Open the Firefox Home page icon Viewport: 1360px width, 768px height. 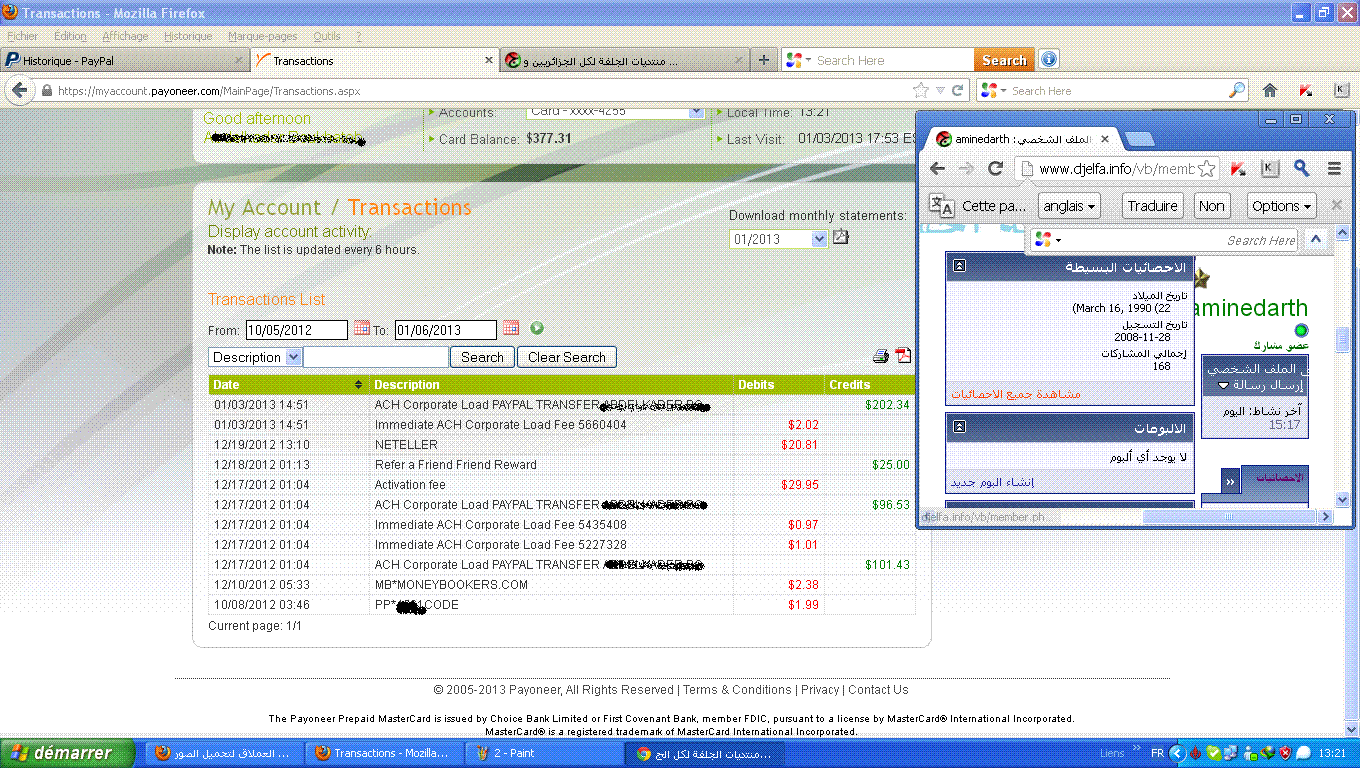[1270, 90]
